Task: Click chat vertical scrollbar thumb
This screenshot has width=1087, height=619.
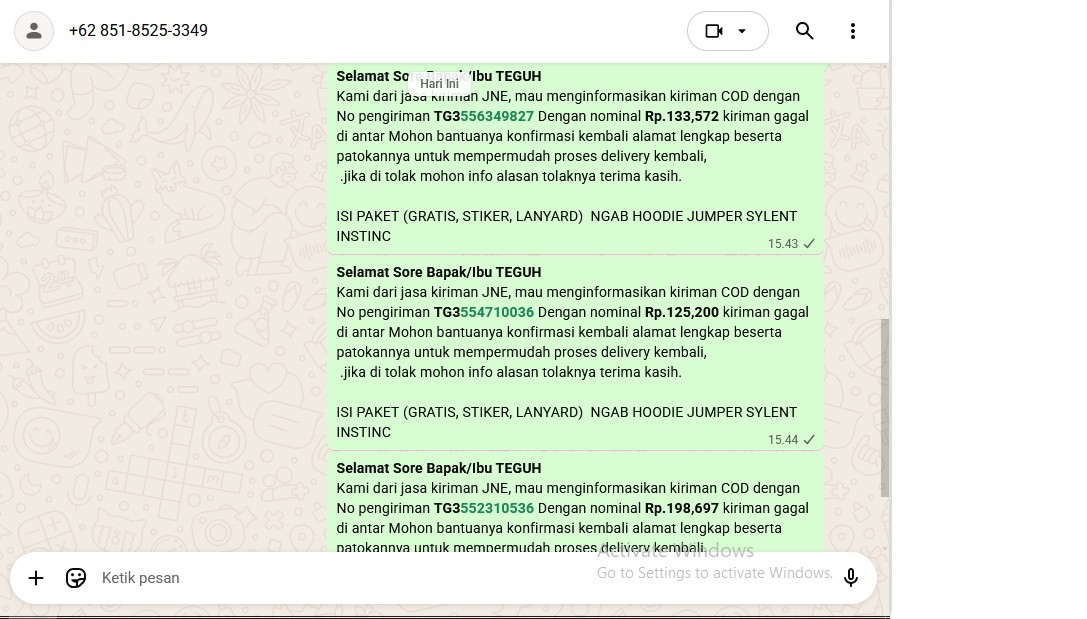Action: (885, 408)
